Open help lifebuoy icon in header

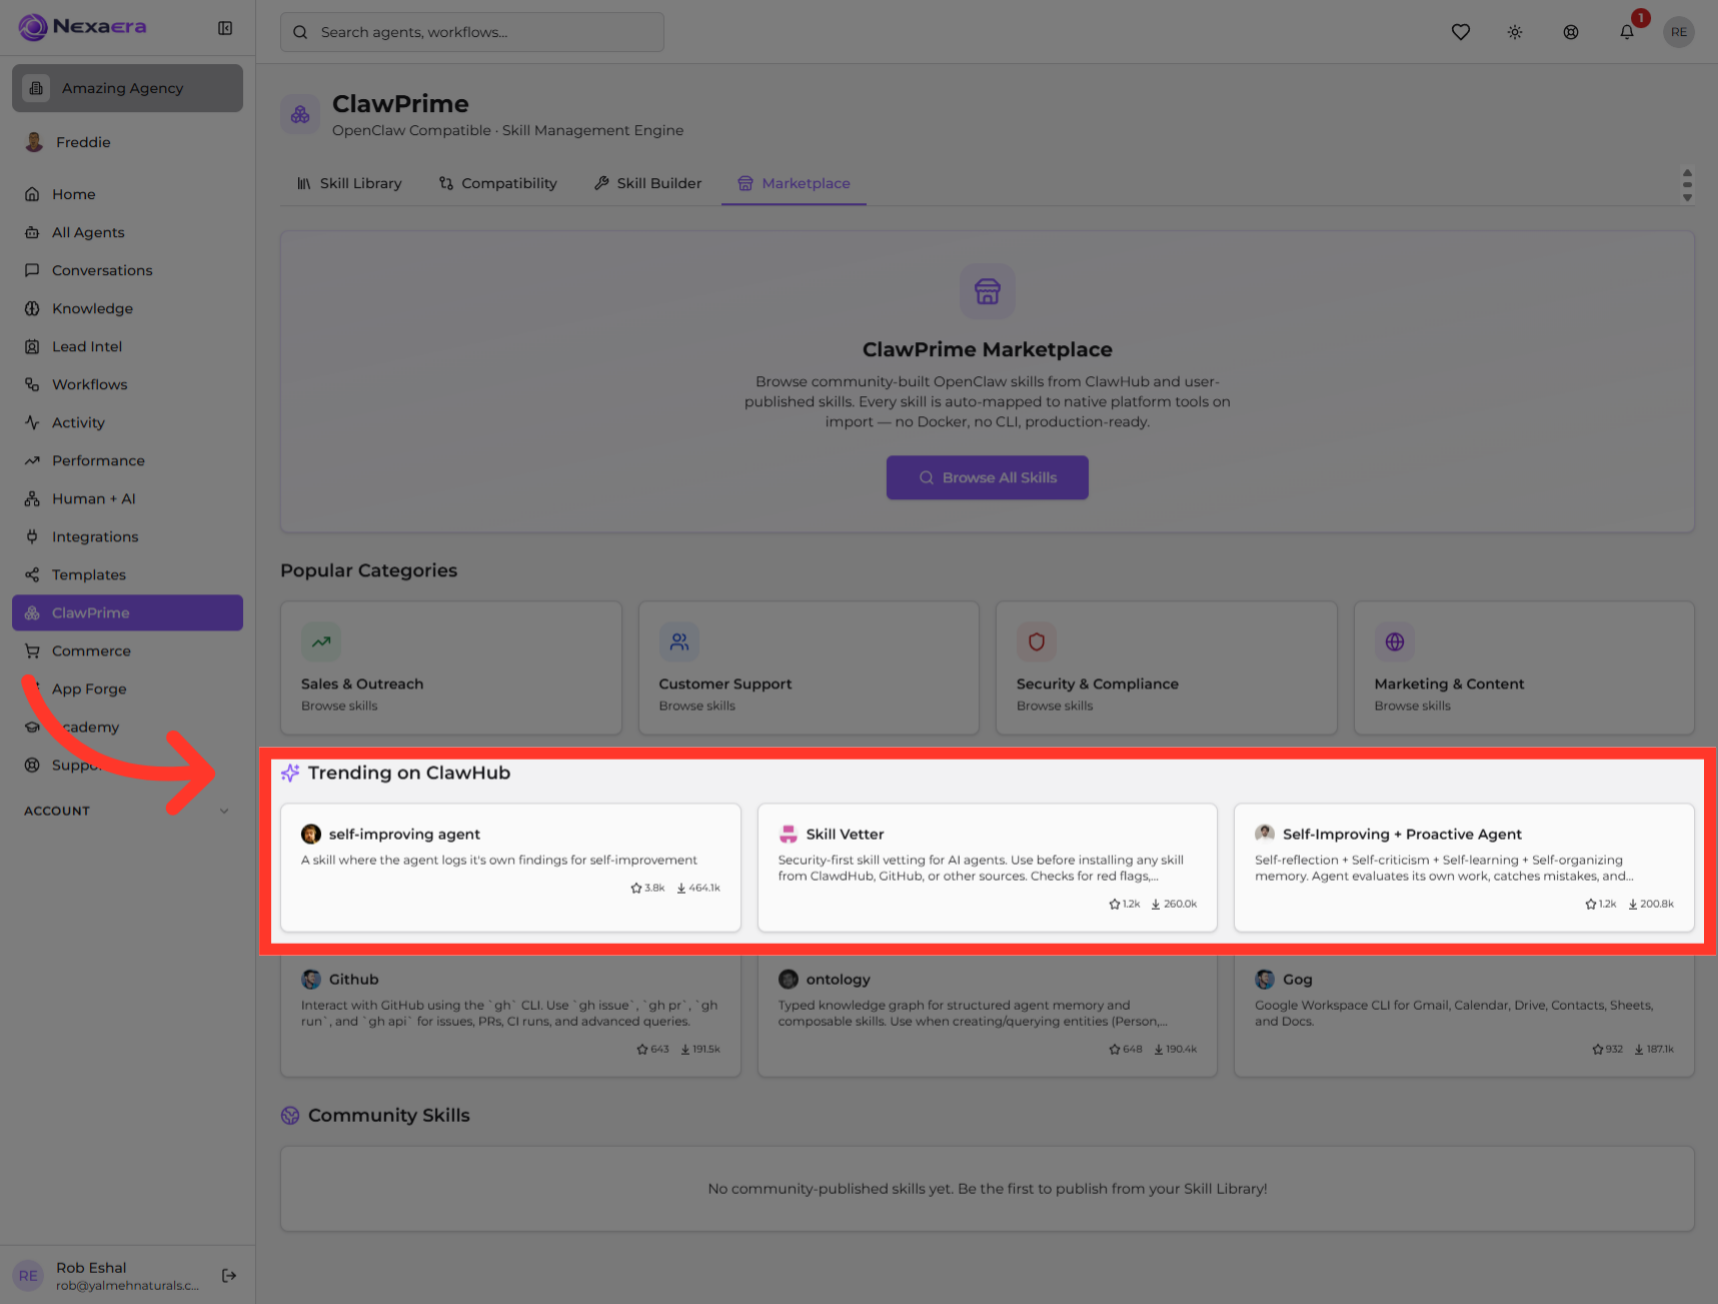point(1571,32)
